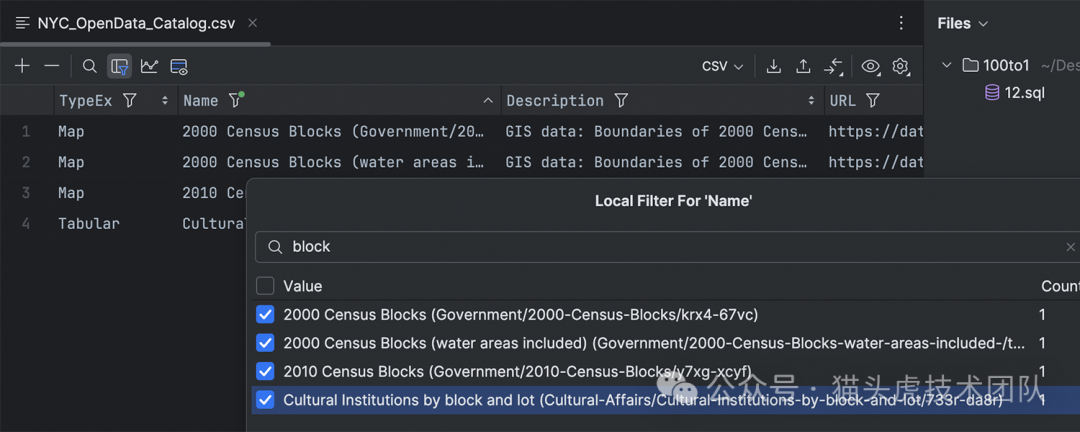
Task: Uncheck 2010 Census Blocks filter value
Action: click(x=265, y=371)
